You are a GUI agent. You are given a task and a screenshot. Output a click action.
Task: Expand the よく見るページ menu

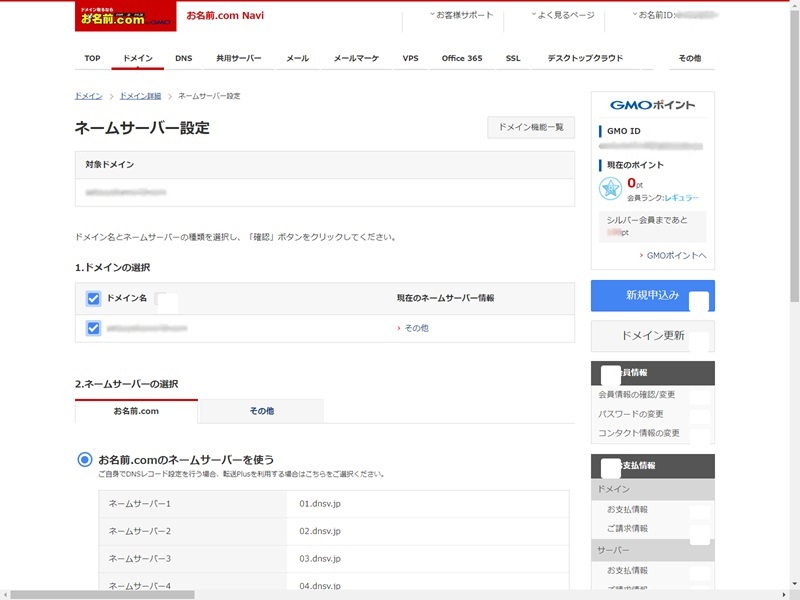point(563,15)
